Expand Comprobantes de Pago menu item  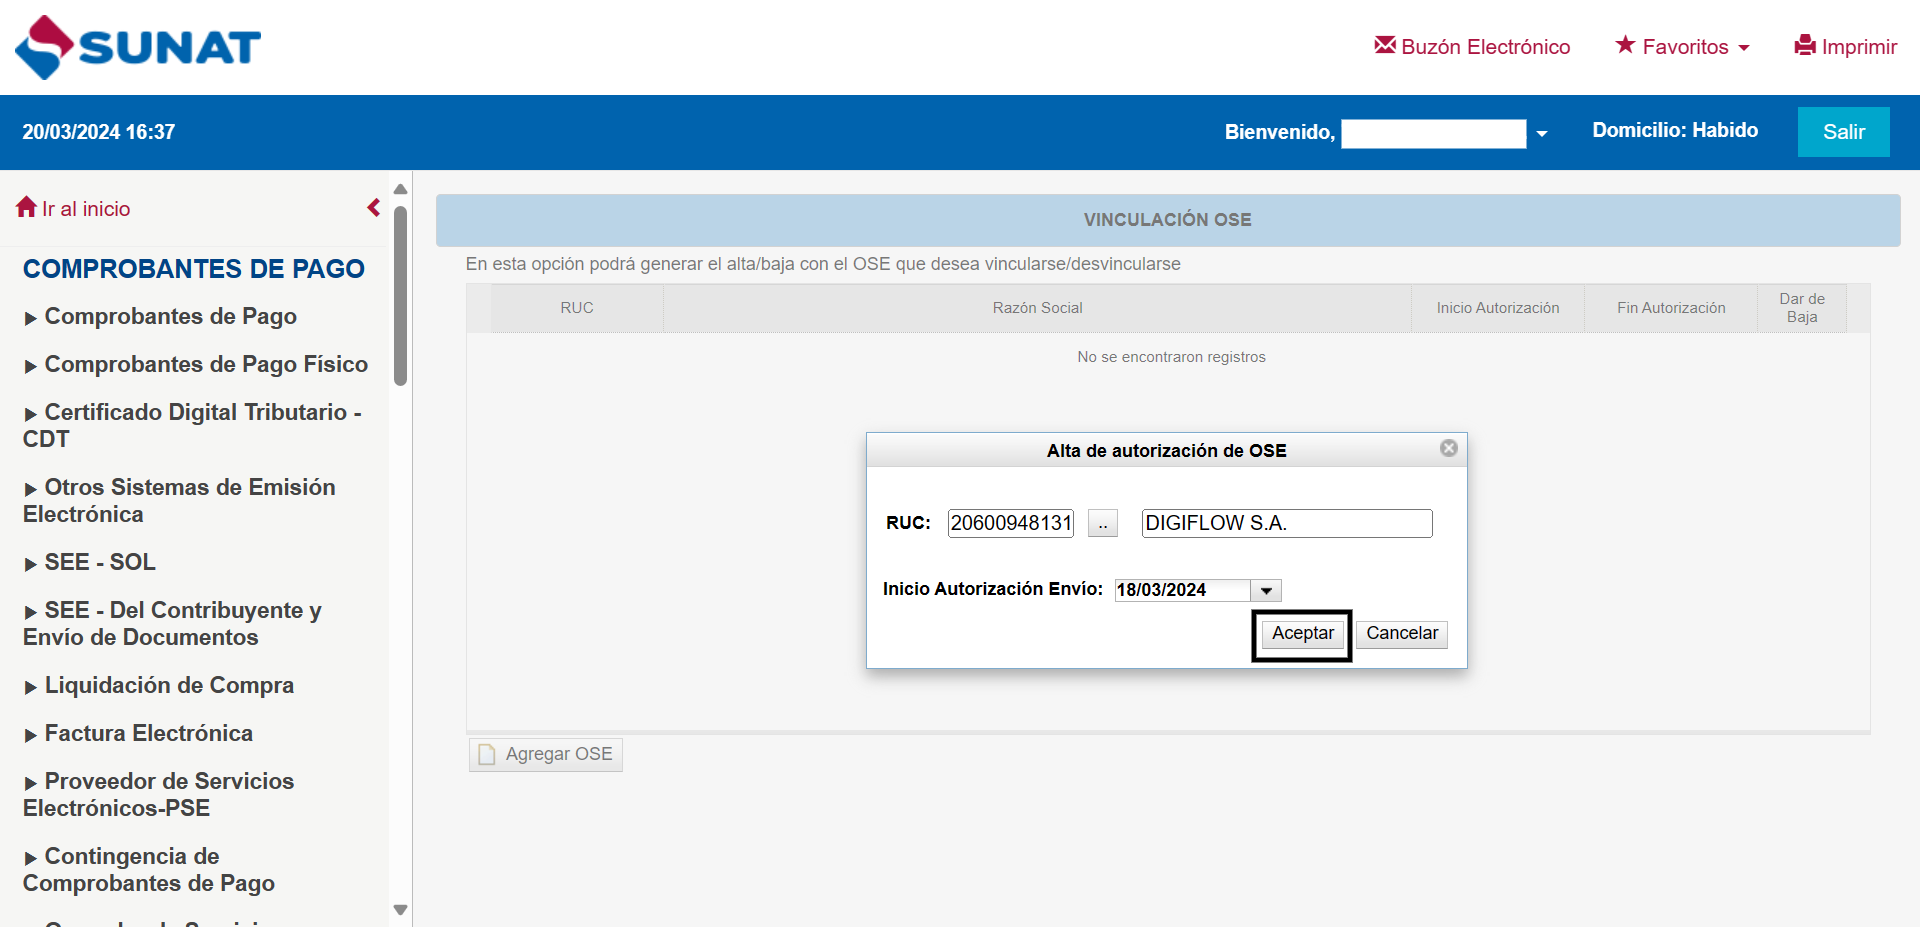[171, 316]
